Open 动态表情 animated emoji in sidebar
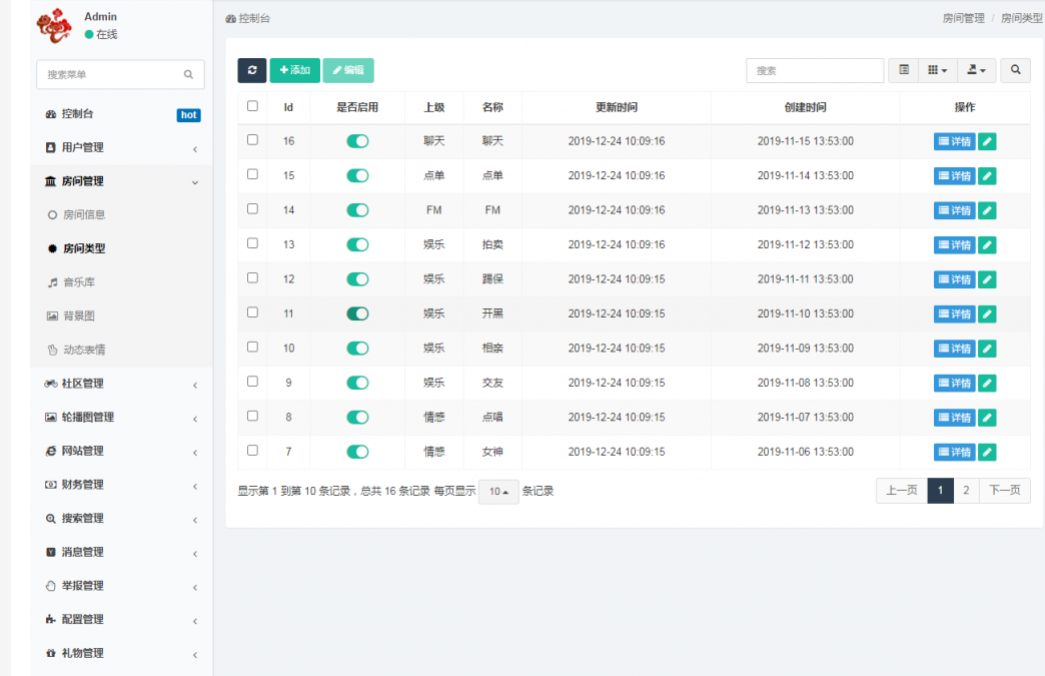1045x676 pixels. (85, 350)
